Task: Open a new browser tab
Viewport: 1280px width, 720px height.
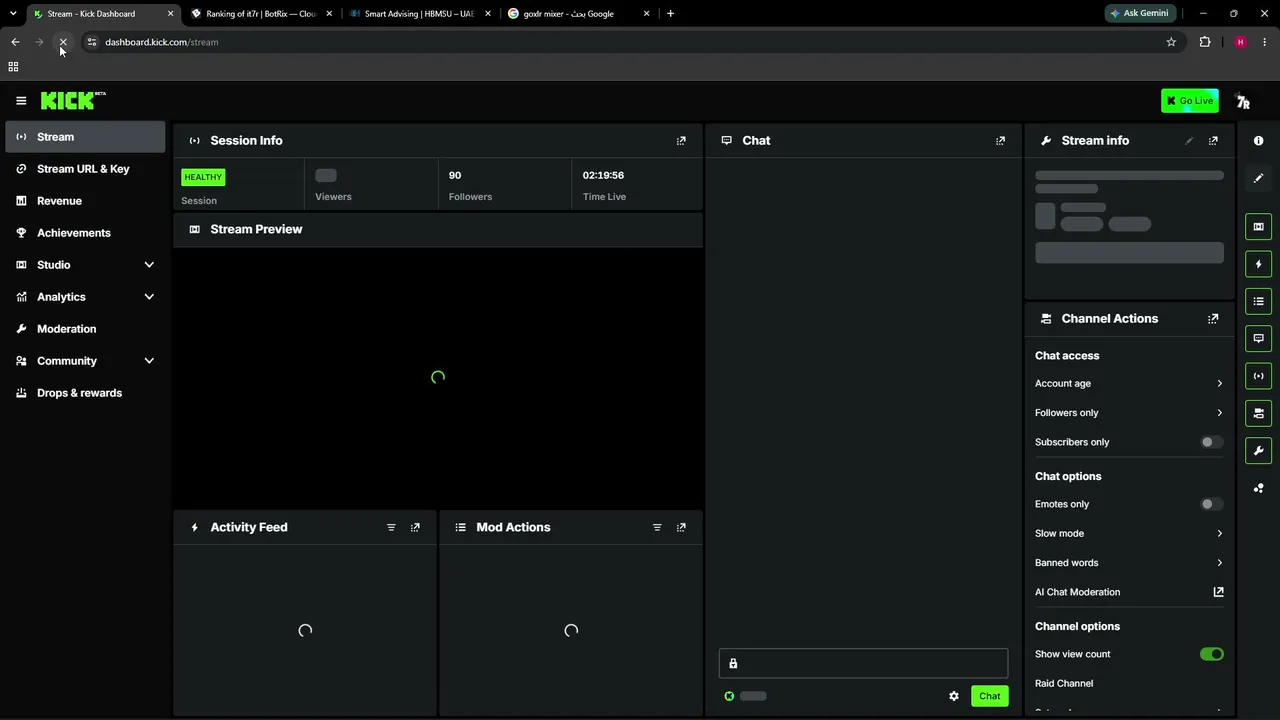Action: coord(670,14)
